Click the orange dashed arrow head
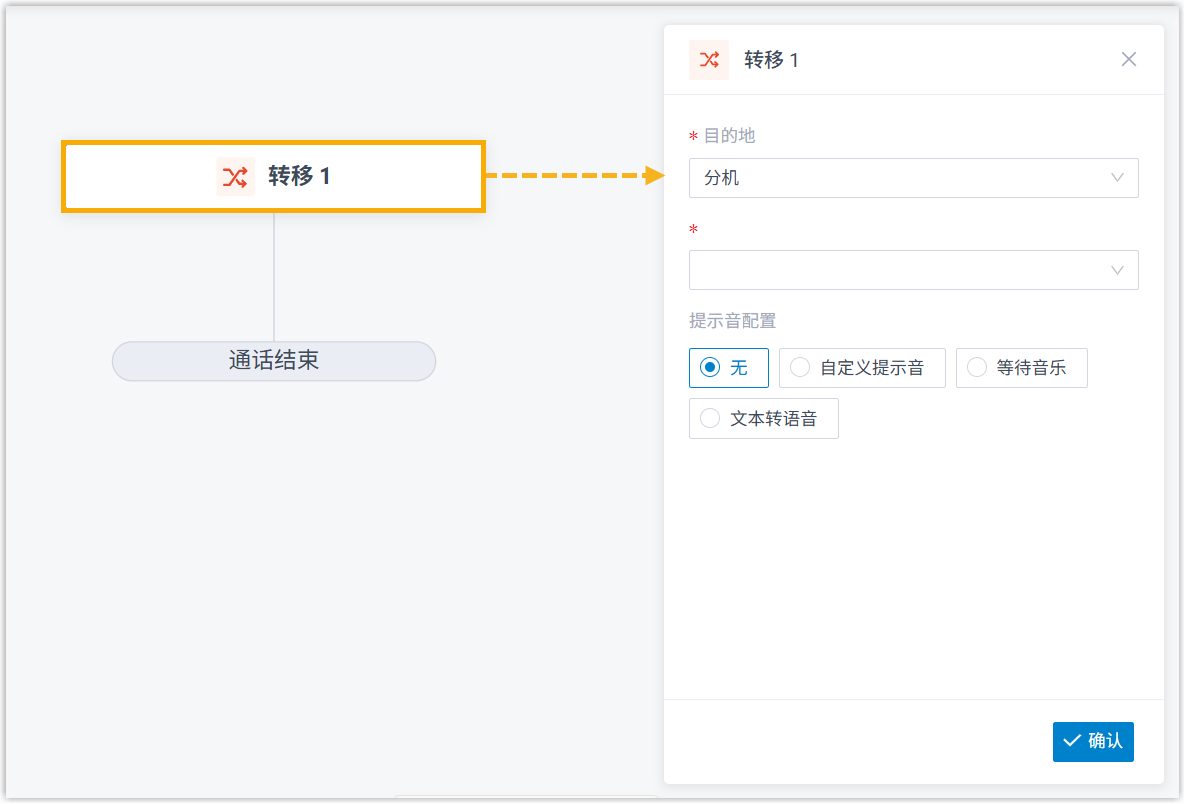 [x=655, y=176]
